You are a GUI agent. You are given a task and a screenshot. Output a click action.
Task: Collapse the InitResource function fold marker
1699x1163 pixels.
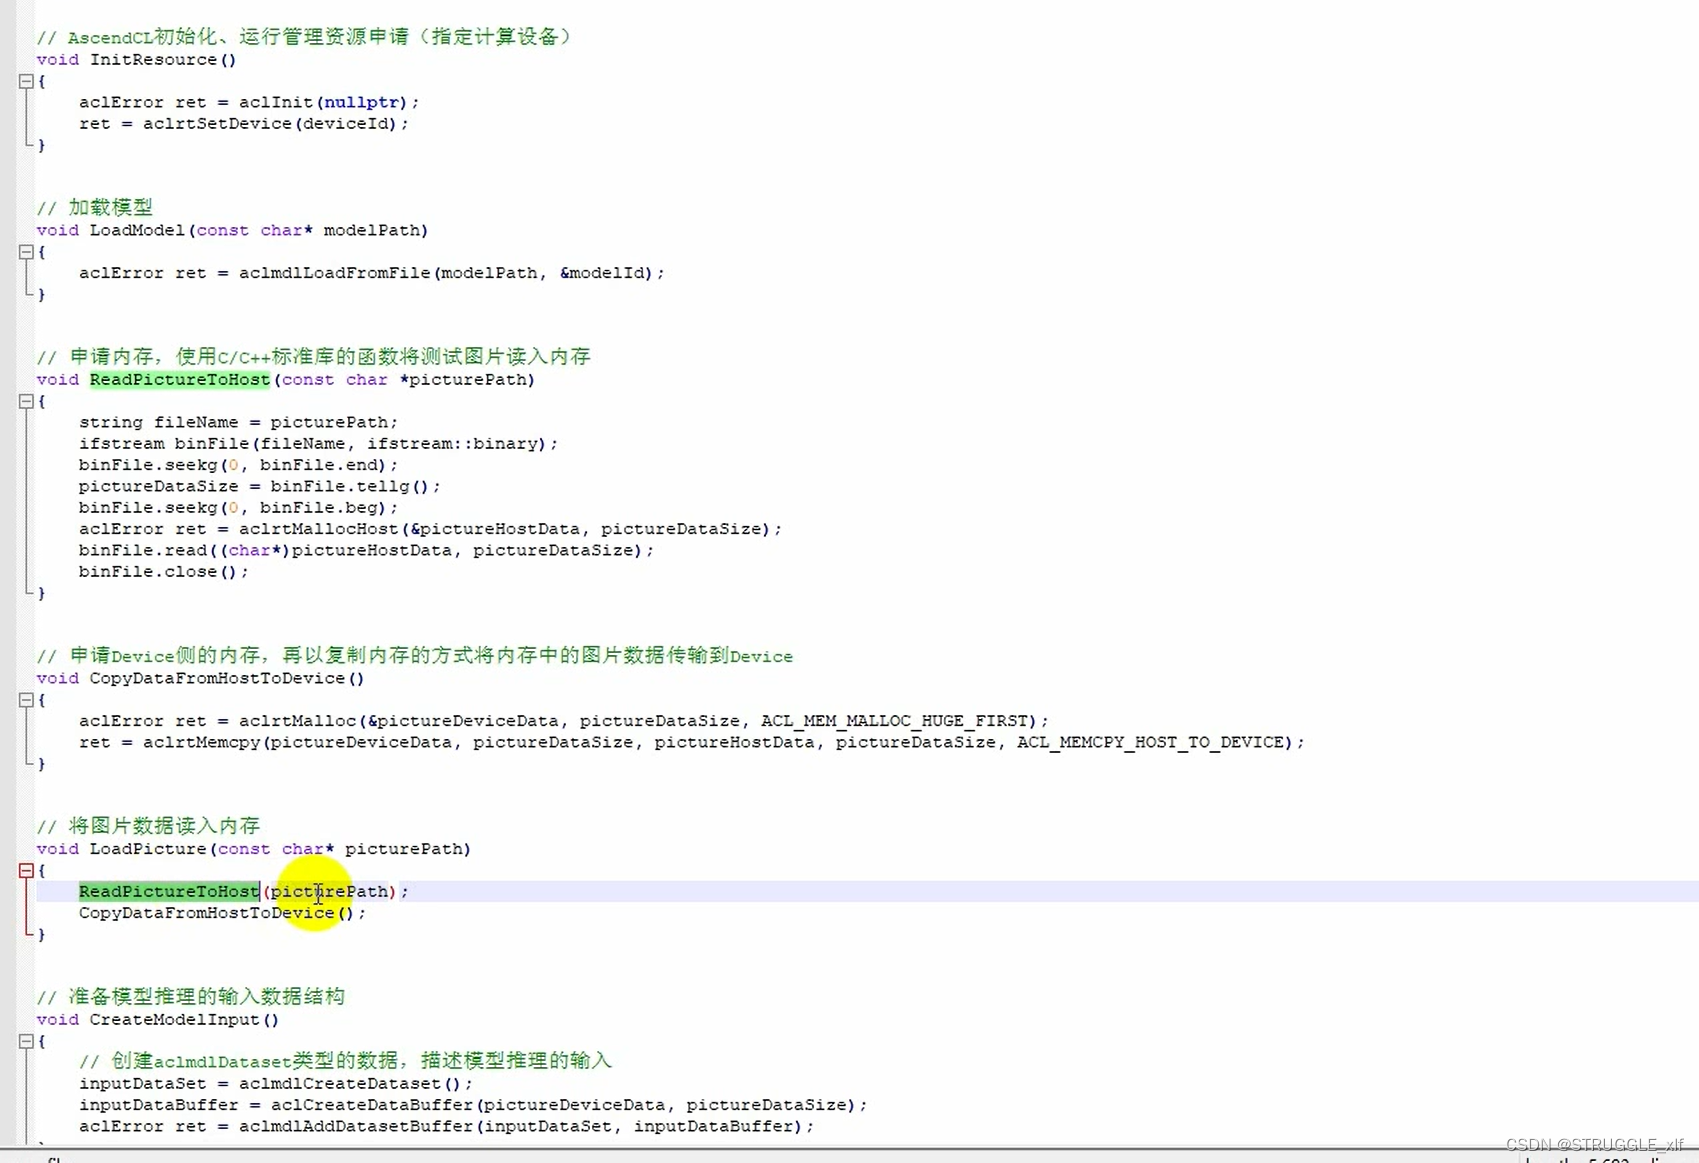(26, 81)
